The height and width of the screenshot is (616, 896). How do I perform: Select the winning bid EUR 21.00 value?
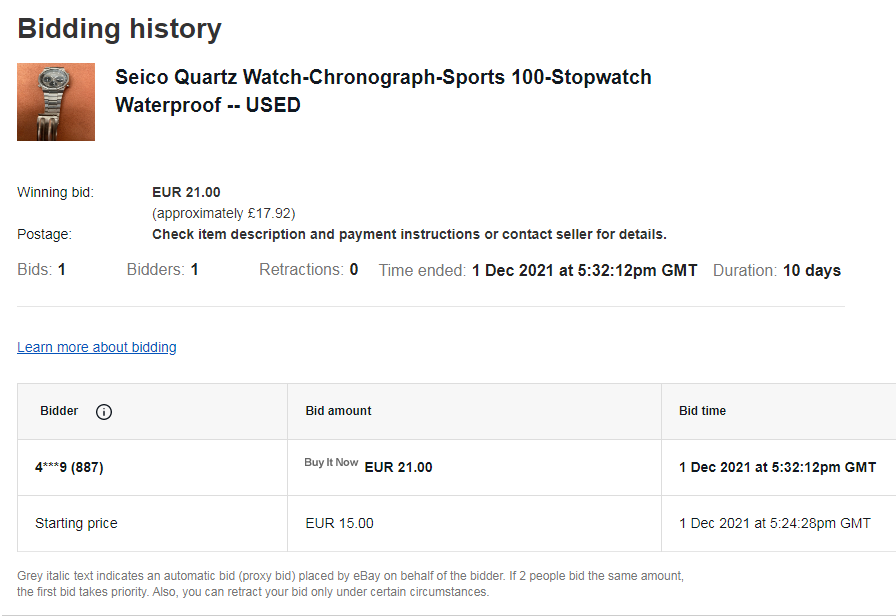tap(186, 192)
